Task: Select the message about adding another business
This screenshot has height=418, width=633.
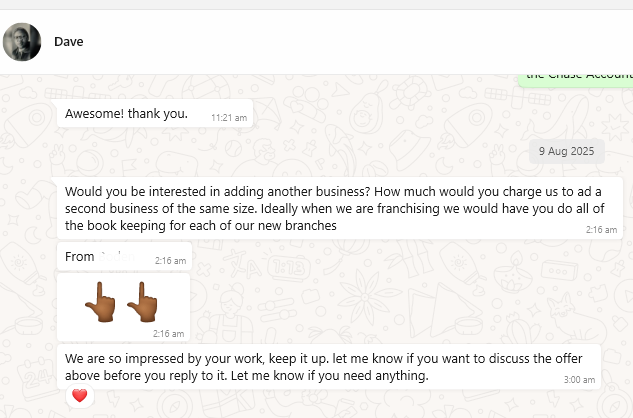Action: click(330, 208)
